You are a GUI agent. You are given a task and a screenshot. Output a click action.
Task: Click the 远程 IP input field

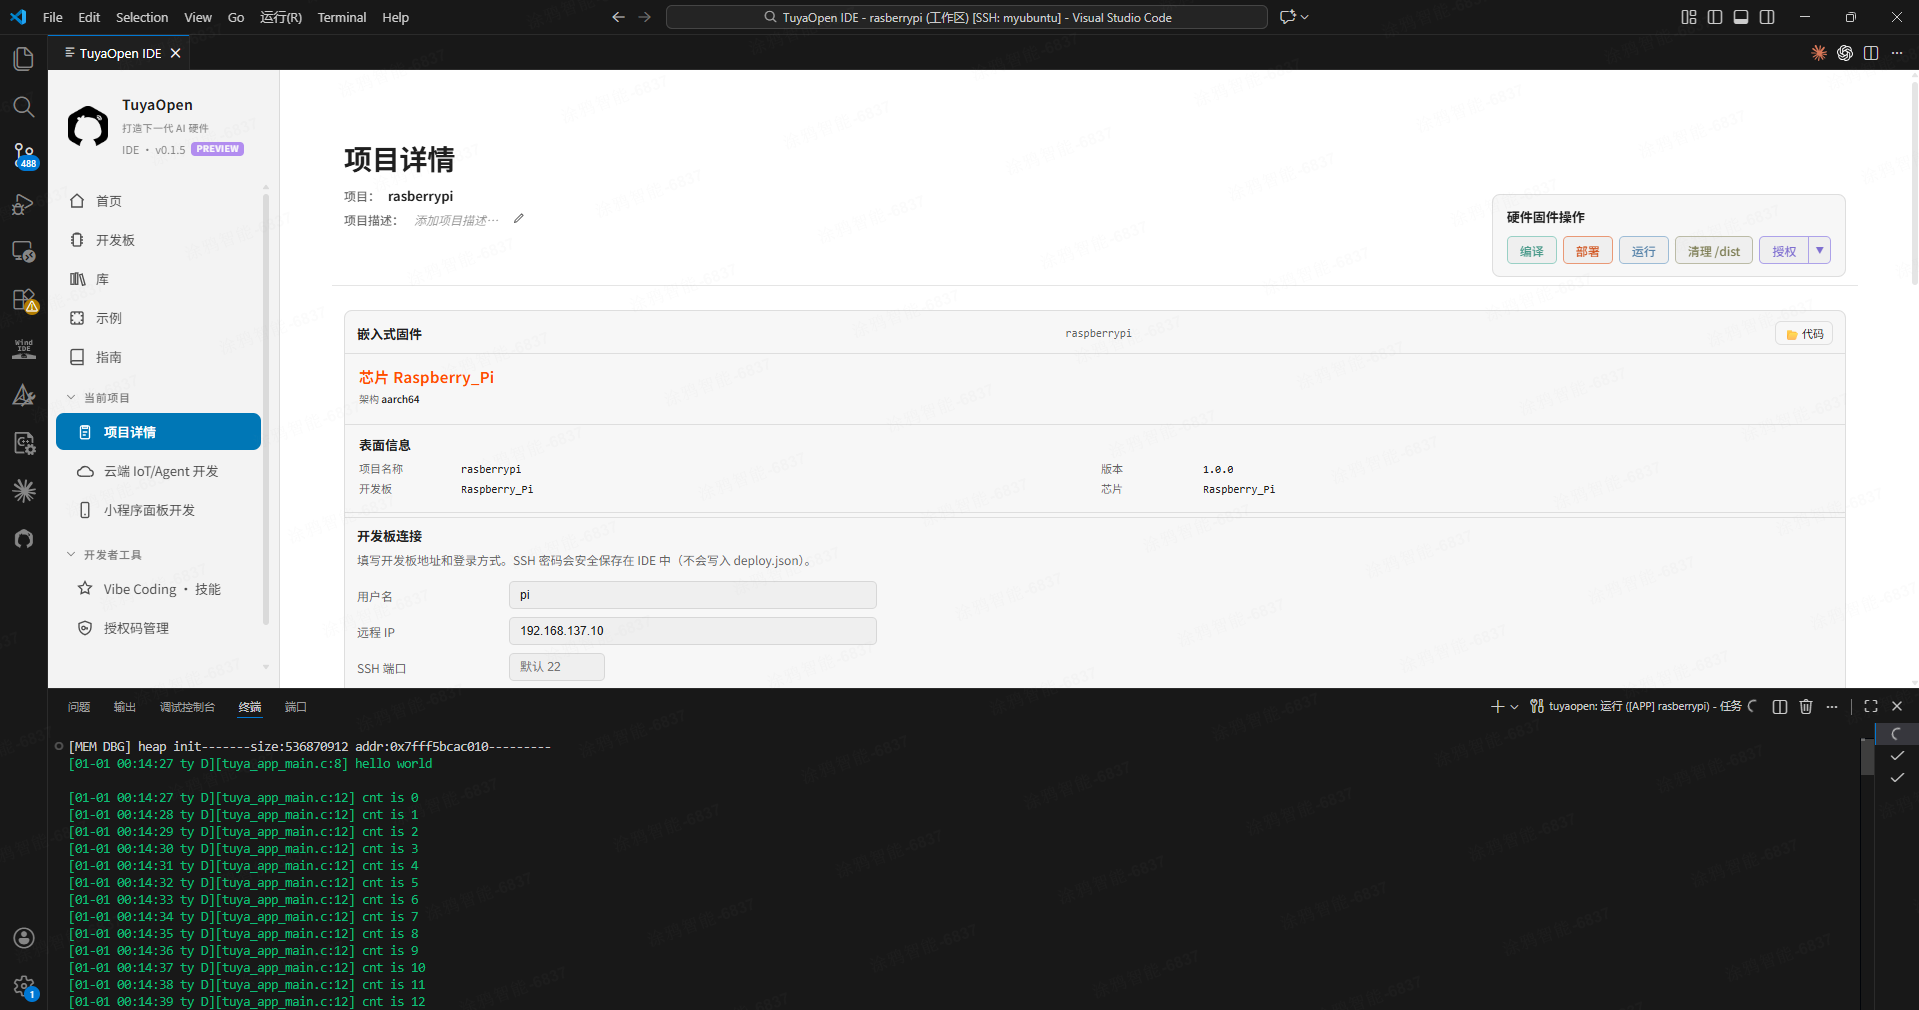click(693, 631)
